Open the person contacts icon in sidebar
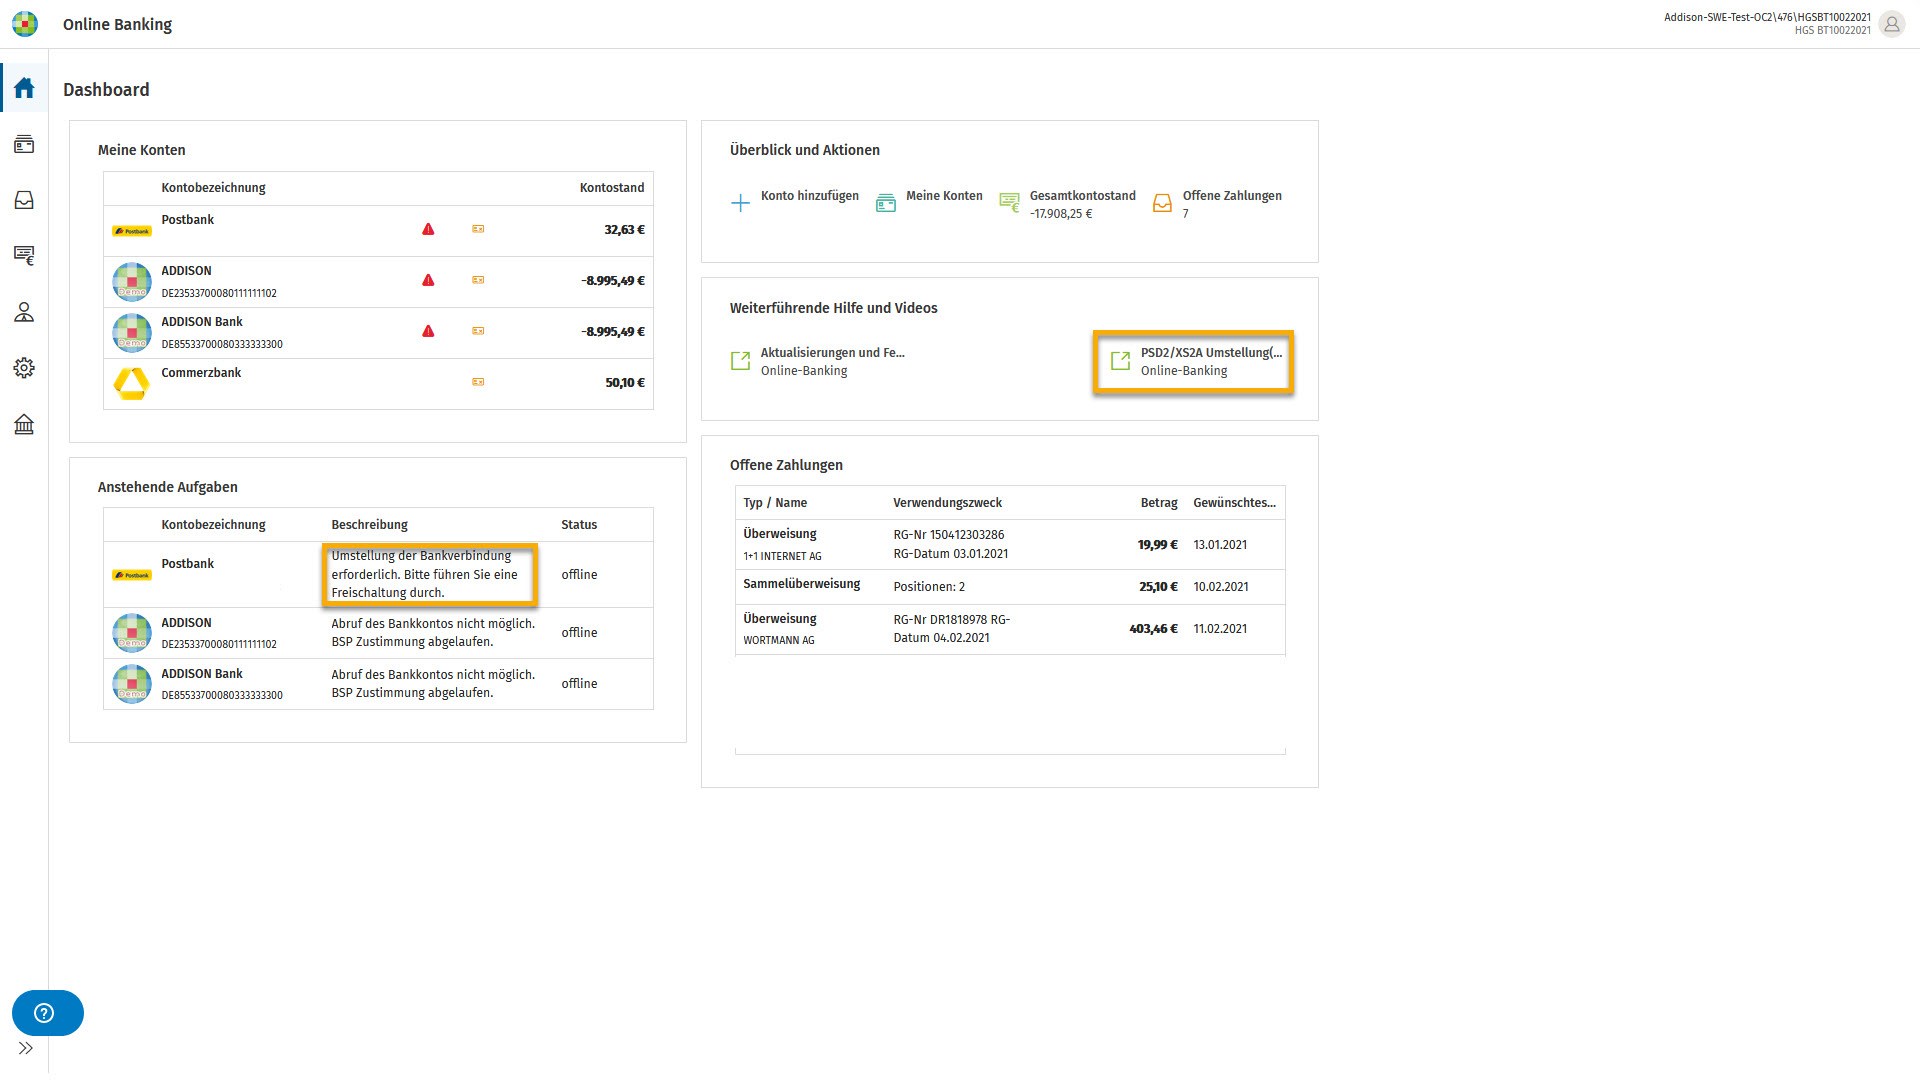This screenshot has width=1920, height=1080. [x=24, y=313]
